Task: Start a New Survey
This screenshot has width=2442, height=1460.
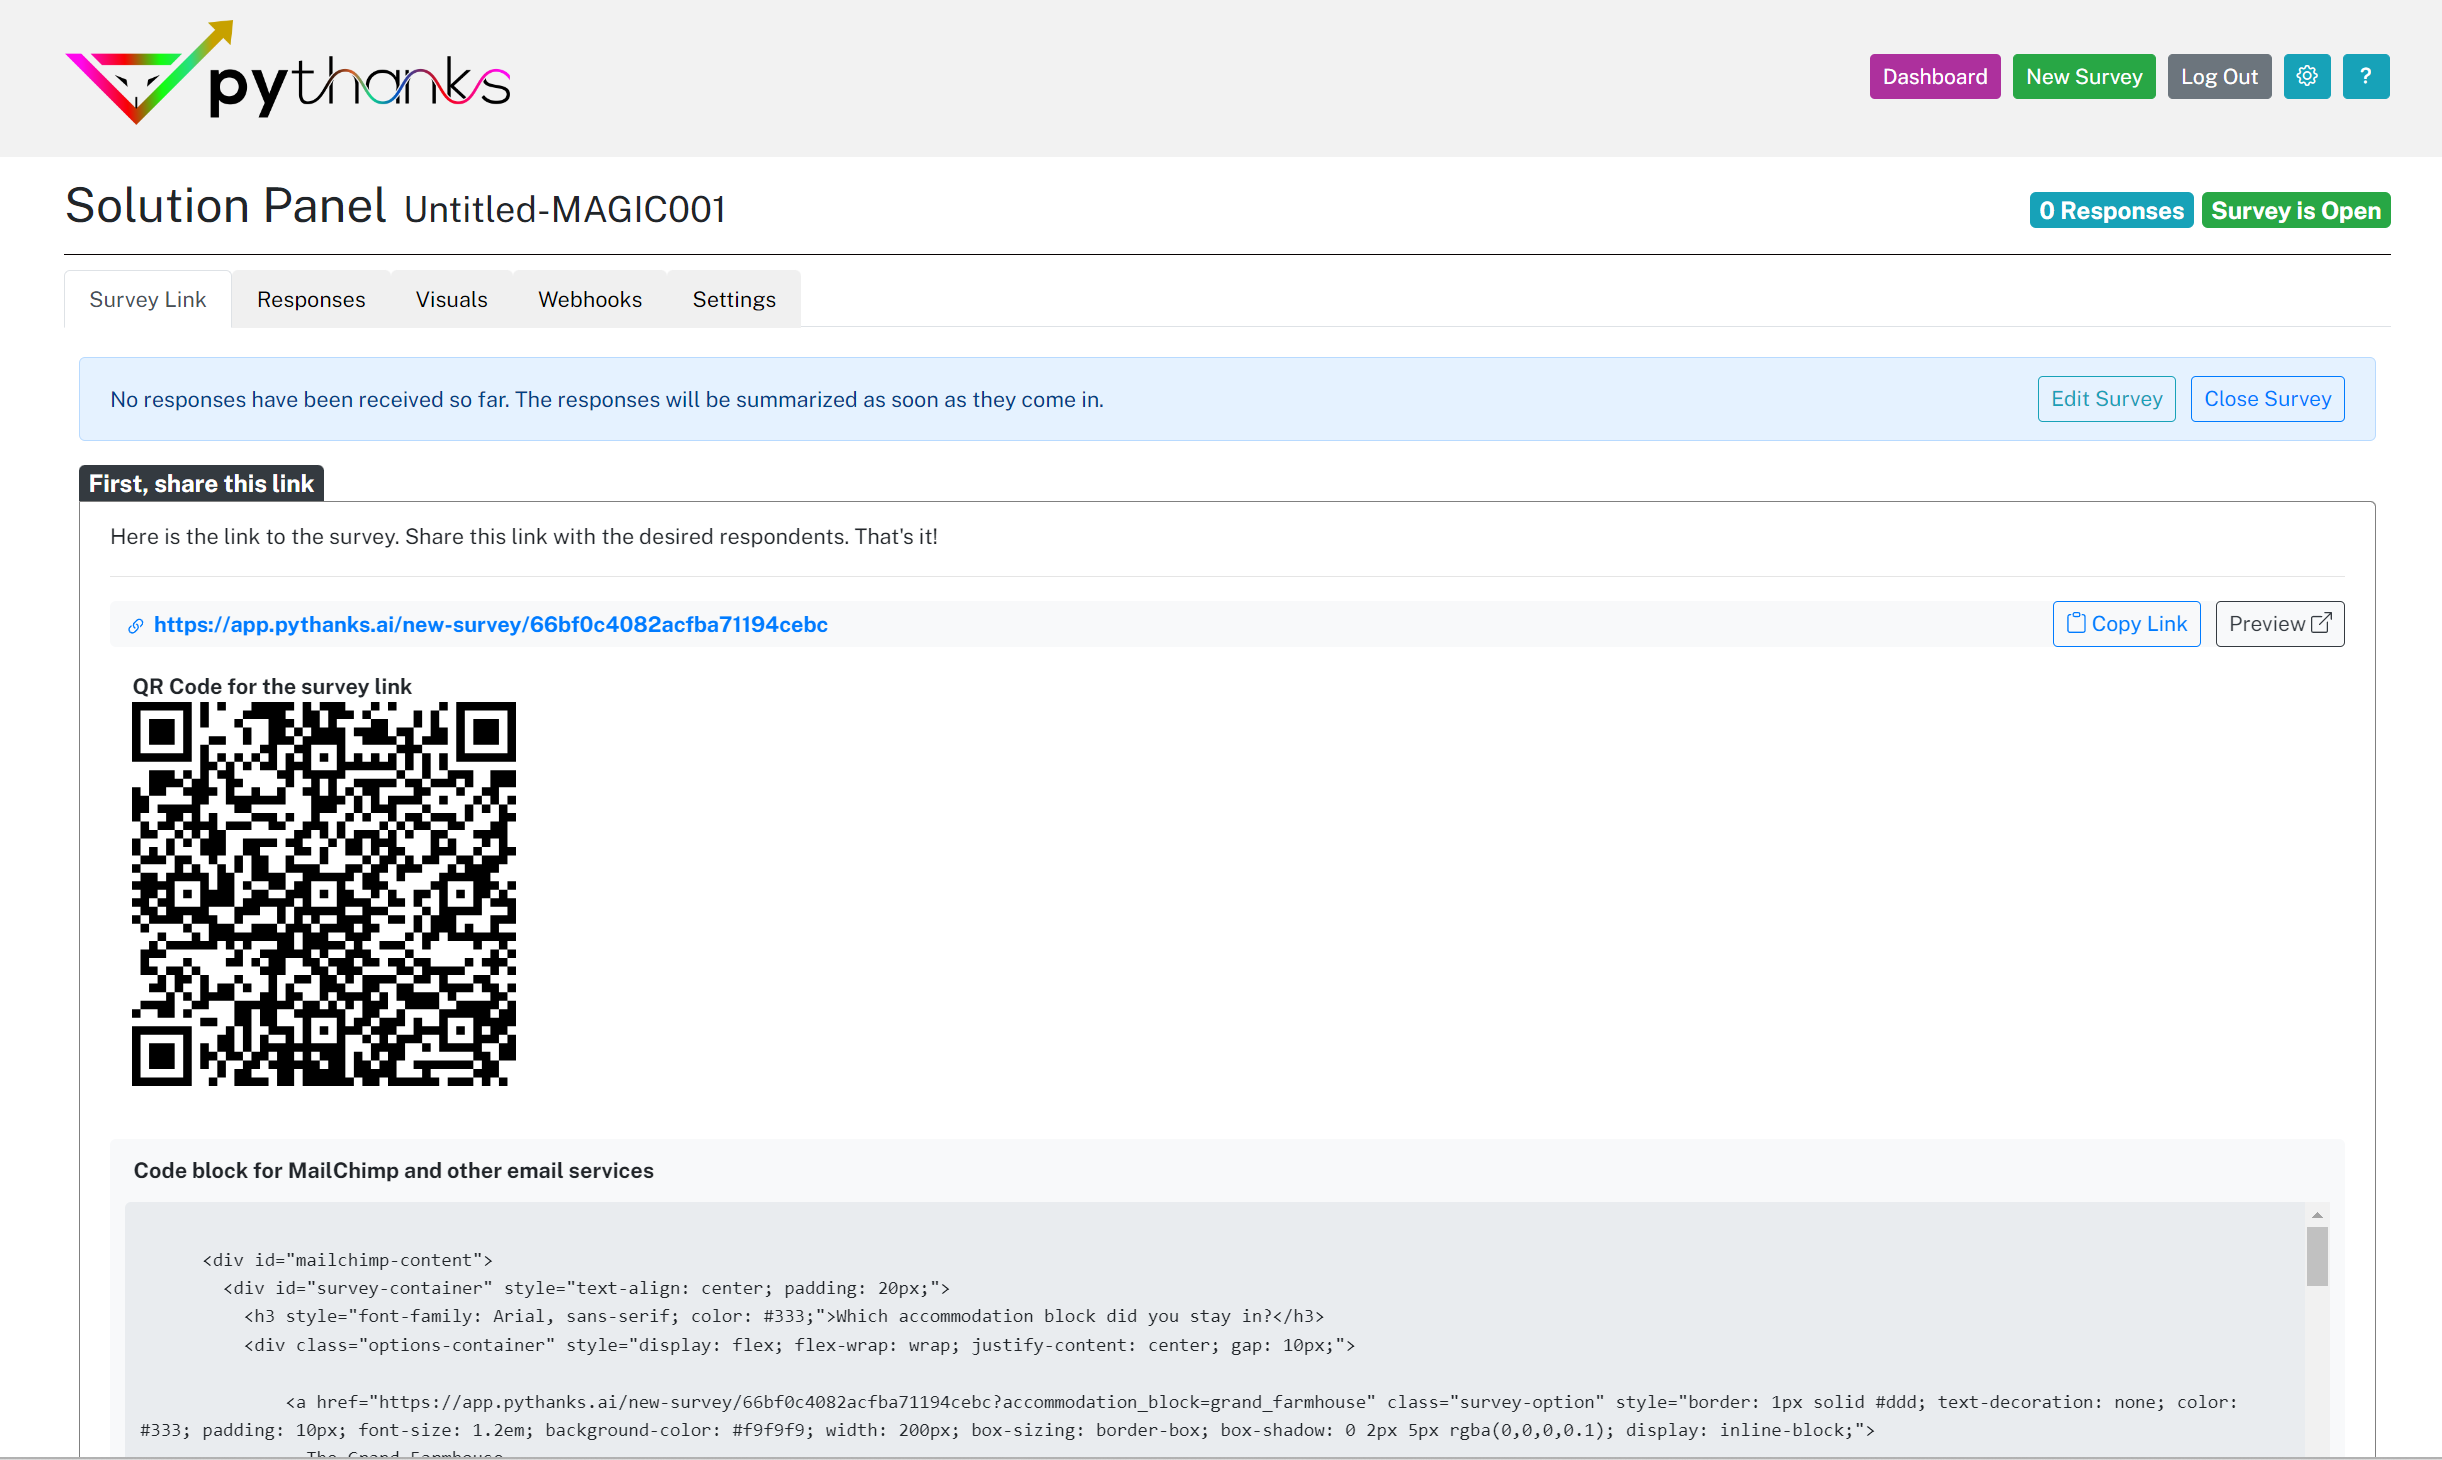Action: click(x=2083, y=76)
